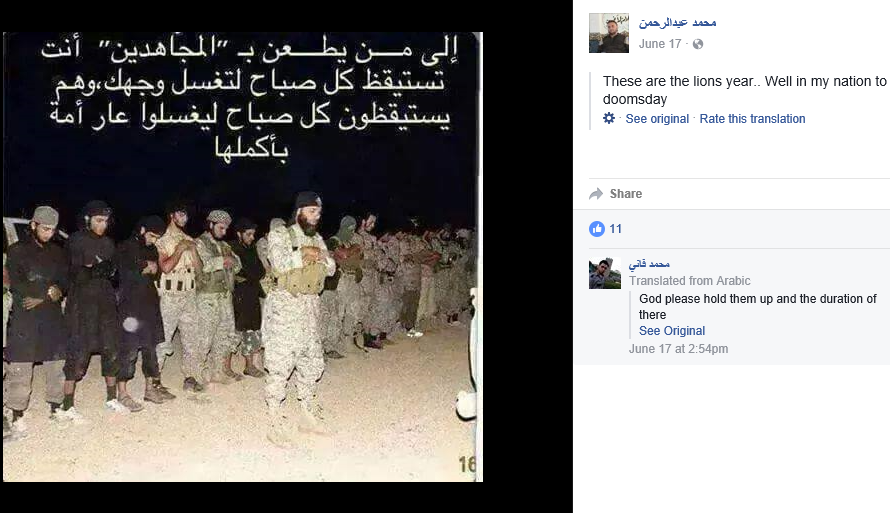Screen dimensions: 890x513
Task: Open the list of 11 likes
Action: click(x=616, y=229)
